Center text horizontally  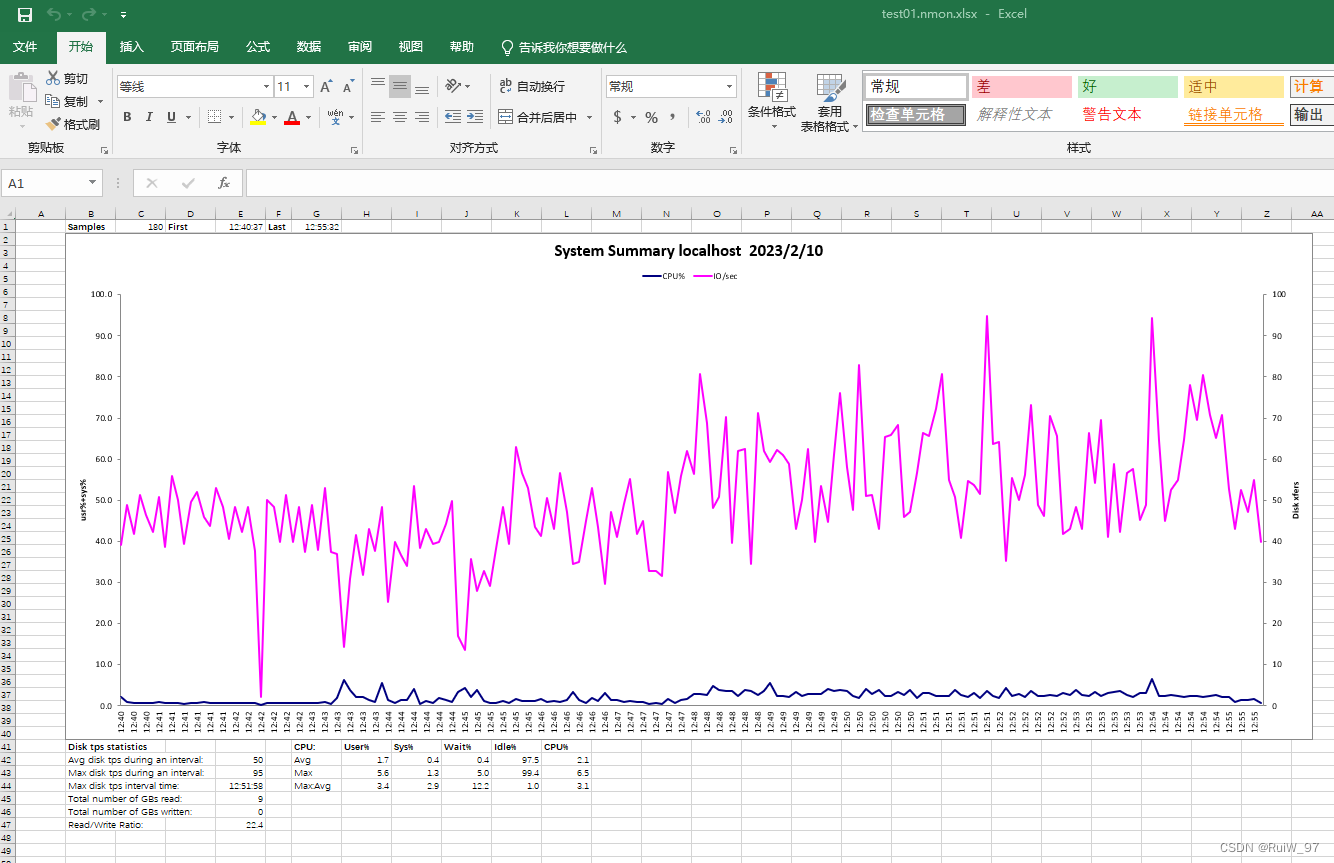399,117
